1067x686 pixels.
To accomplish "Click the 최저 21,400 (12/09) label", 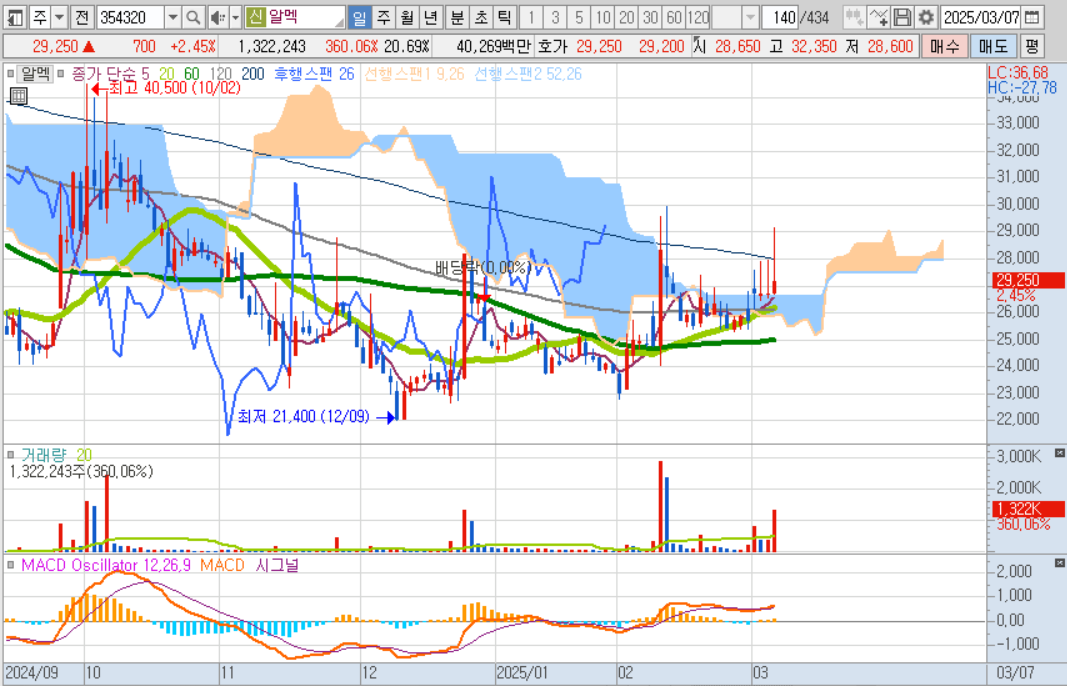I will coord(303,416).
